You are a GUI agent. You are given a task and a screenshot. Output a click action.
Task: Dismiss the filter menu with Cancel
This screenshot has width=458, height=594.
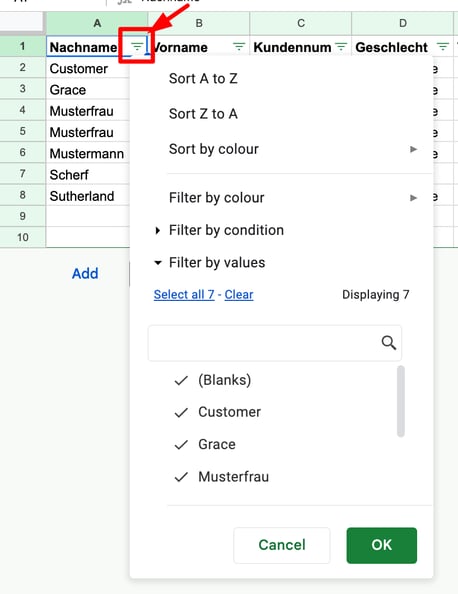(282, 545)
